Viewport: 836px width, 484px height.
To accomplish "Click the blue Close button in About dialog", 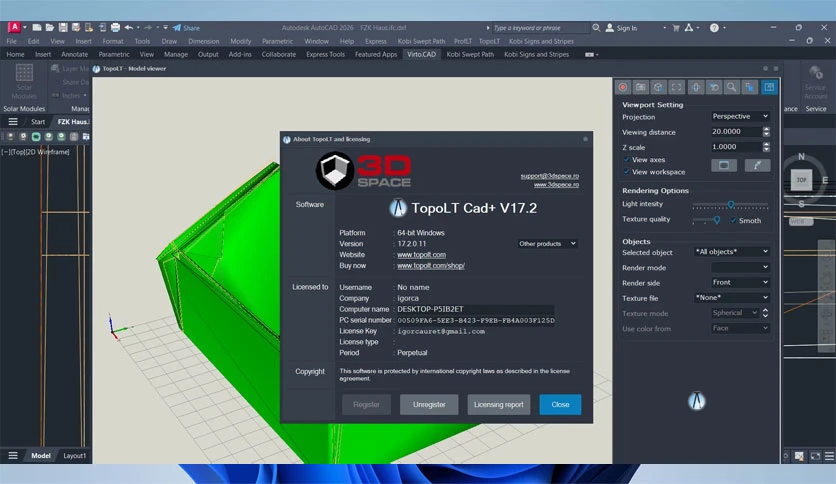I will tap(560, 405).
